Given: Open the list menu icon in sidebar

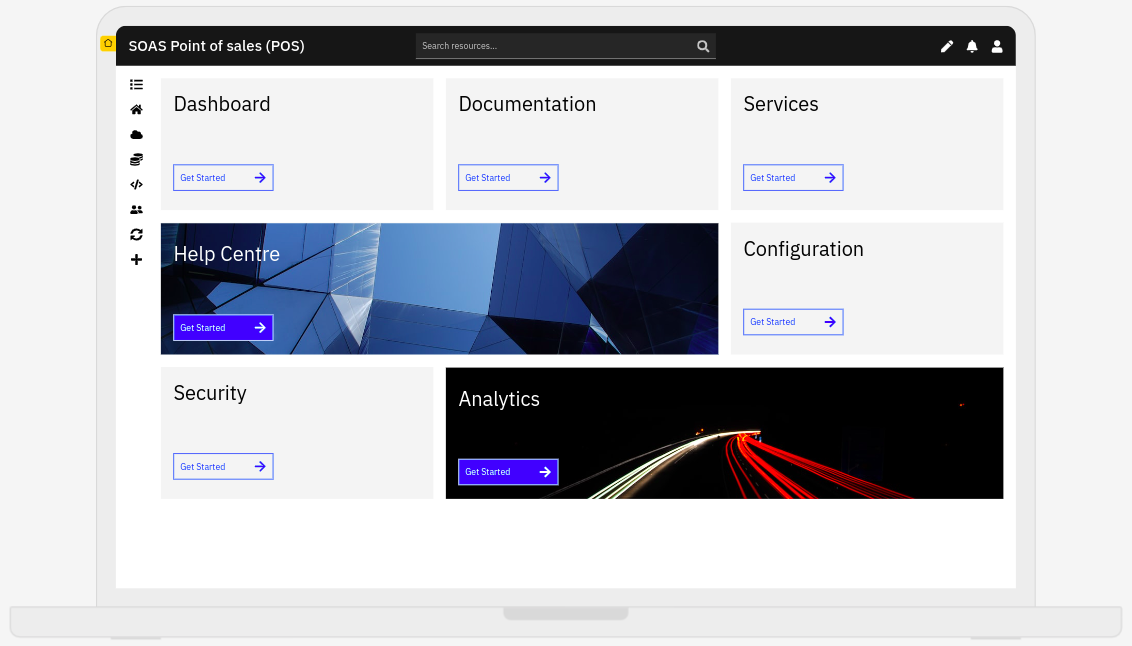Looking at the screenshot, I should pos(136,84).
